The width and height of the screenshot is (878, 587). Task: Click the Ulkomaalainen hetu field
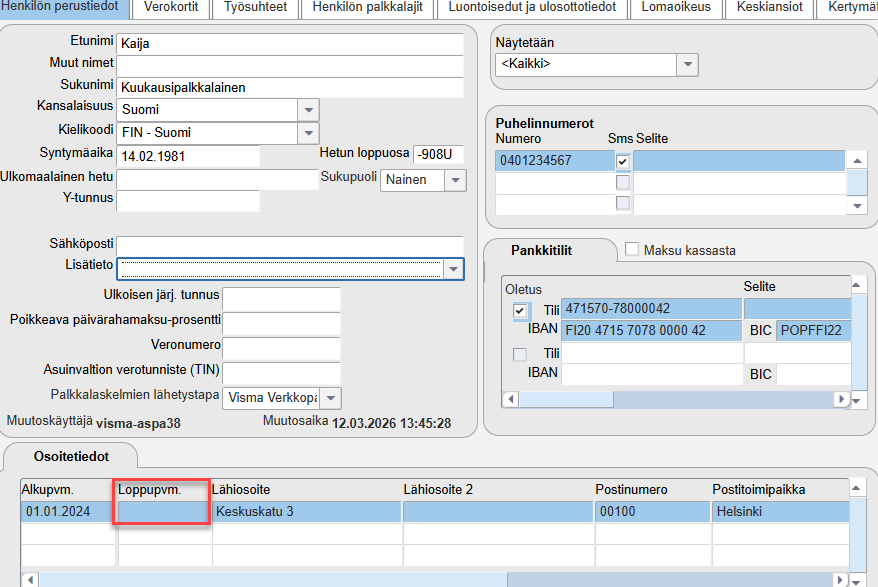pos(217,179)
